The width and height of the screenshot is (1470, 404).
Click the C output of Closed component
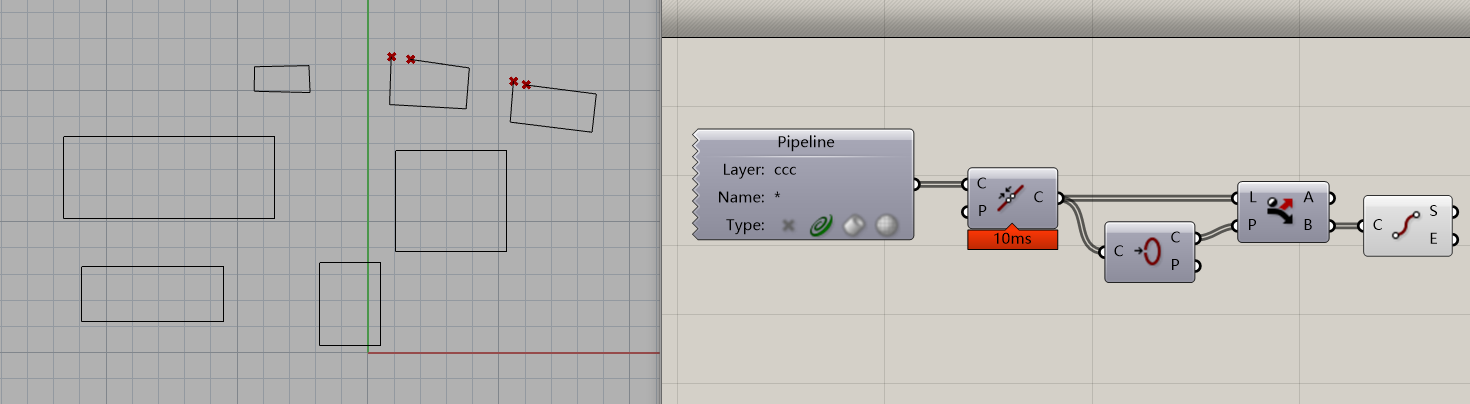click(x=1175, y=238)
